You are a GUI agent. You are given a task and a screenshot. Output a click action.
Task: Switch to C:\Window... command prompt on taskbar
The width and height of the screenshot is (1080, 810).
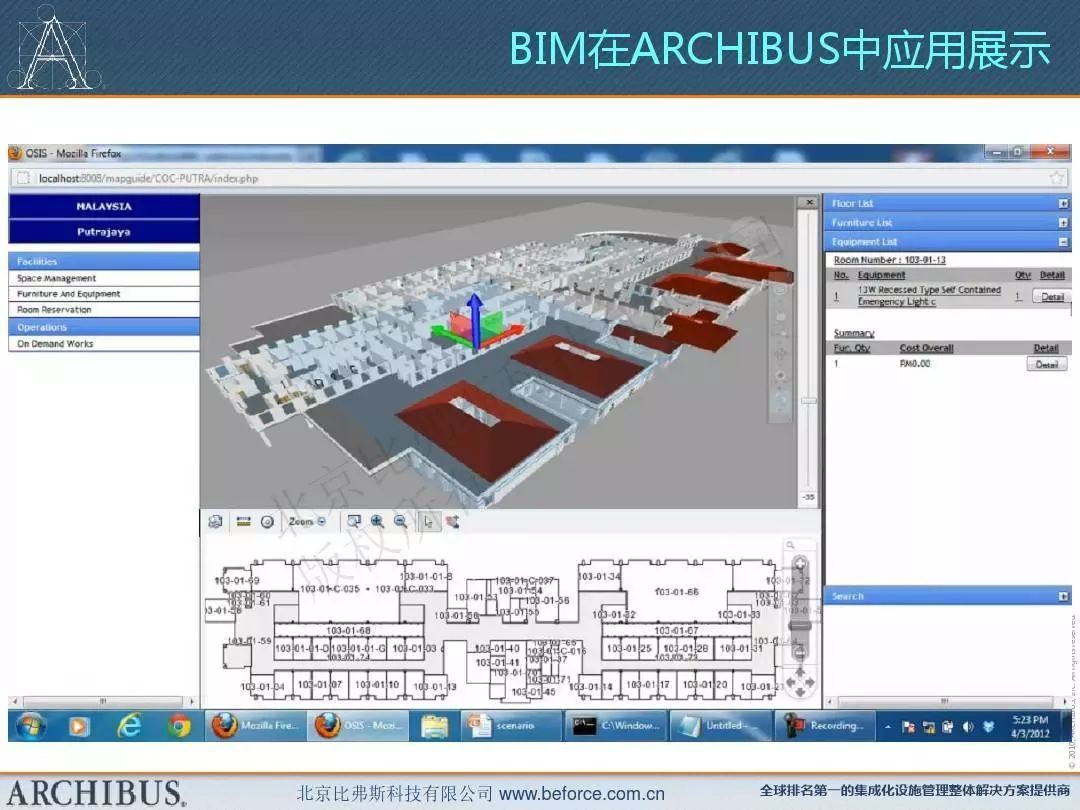click(615, 726)
